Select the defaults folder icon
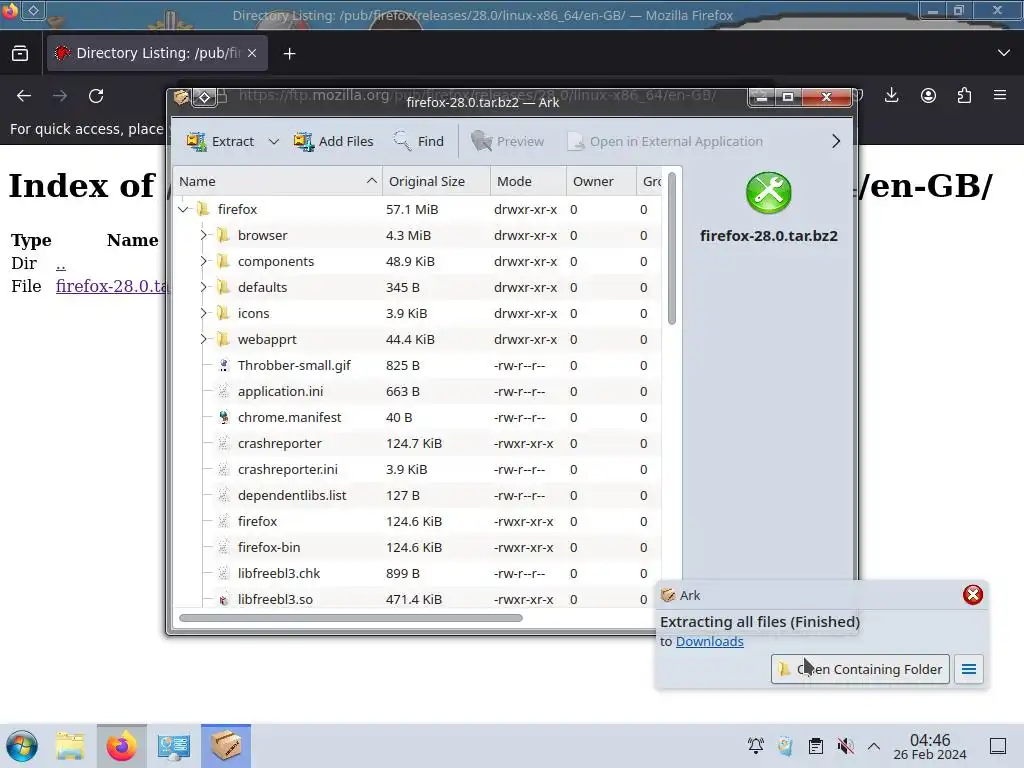The image size is (1024, 768). pos(223,287)
